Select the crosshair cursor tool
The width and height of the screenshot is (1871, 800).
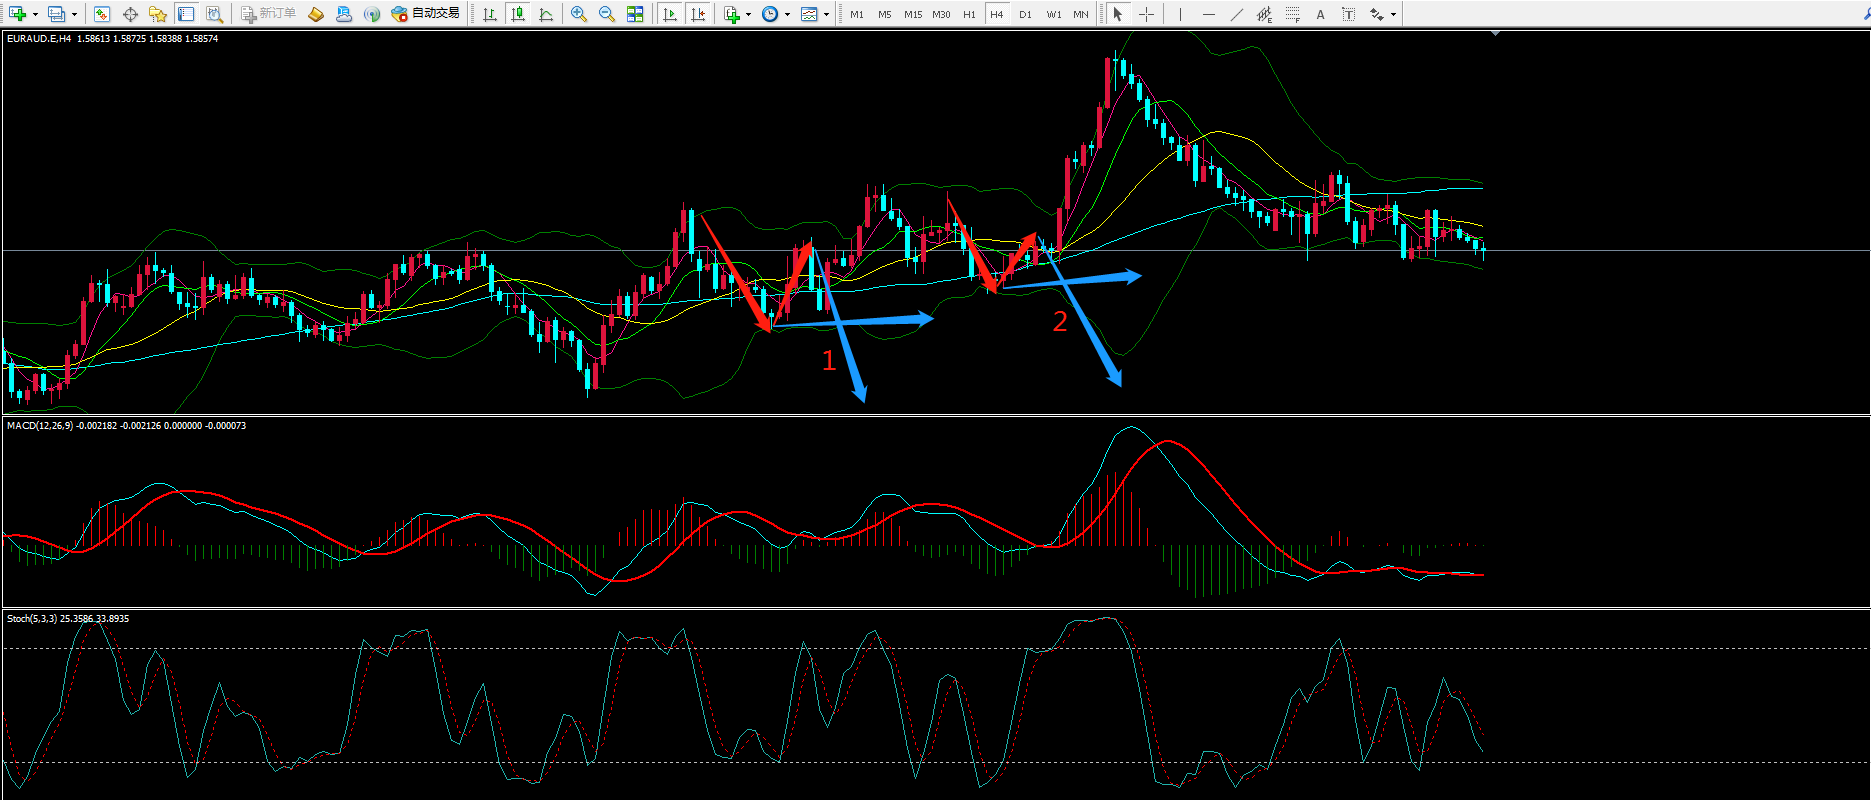tap(1146, 14)
